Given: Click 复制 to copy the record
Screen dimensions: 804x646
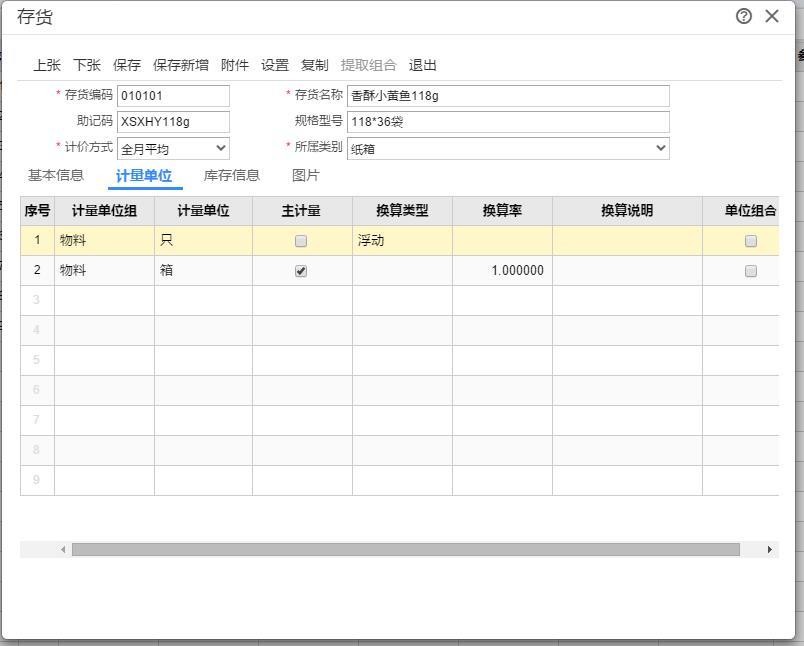Looking at the screenshot, I should point(315,65).
